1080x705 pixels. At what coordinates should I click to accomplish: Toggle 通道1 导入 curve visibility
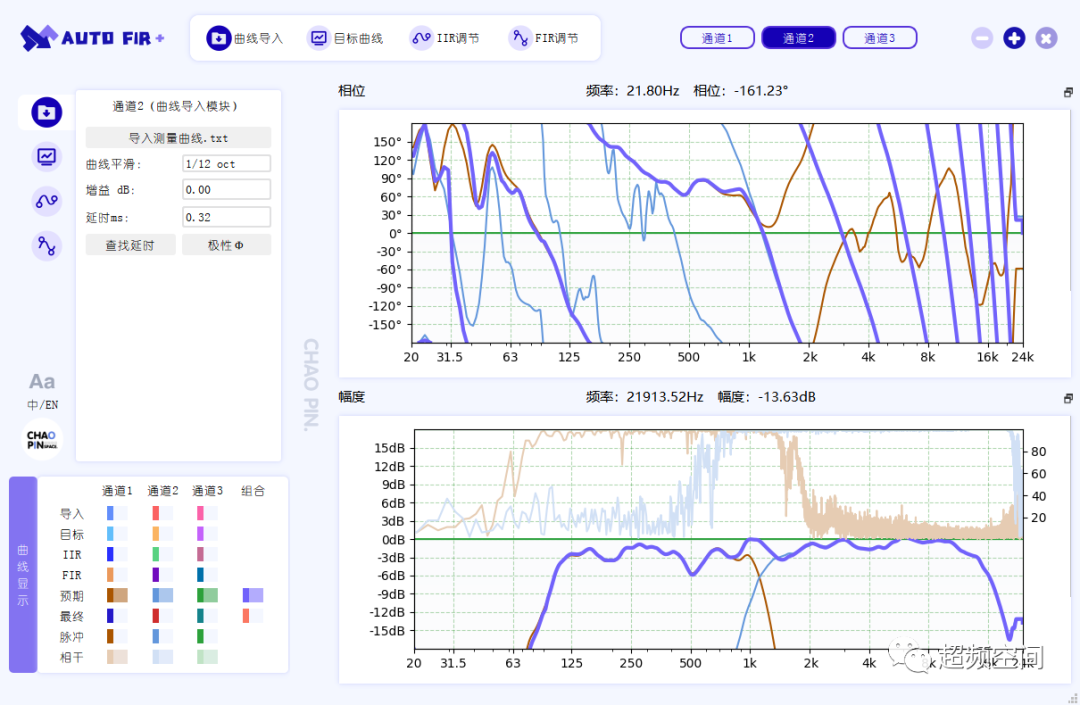(117, 513)
